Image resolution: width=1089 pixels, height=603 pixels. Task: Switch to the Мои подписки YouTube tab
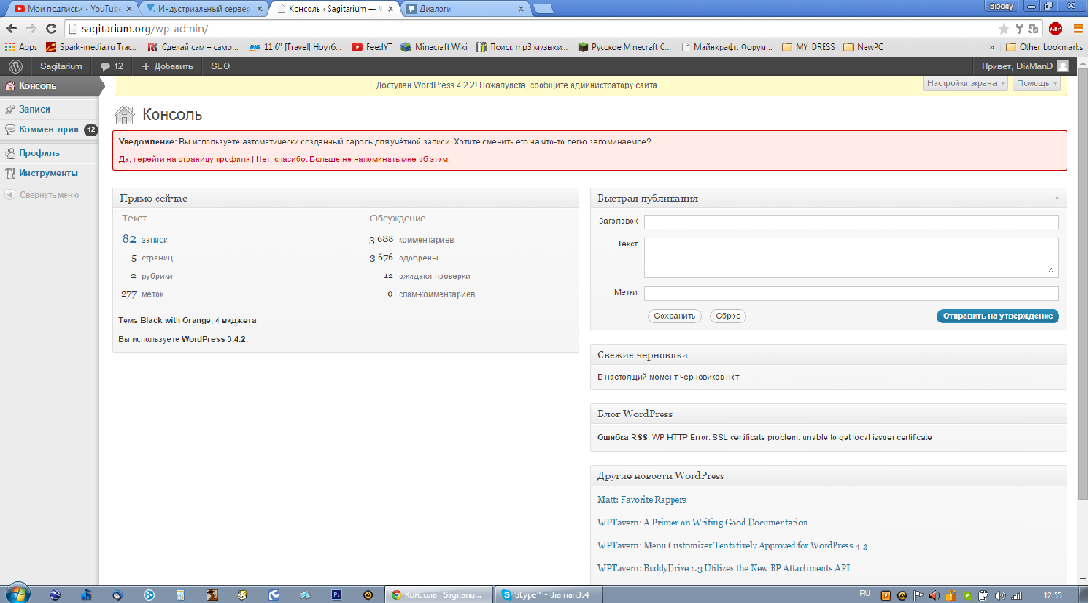point(70,9)
